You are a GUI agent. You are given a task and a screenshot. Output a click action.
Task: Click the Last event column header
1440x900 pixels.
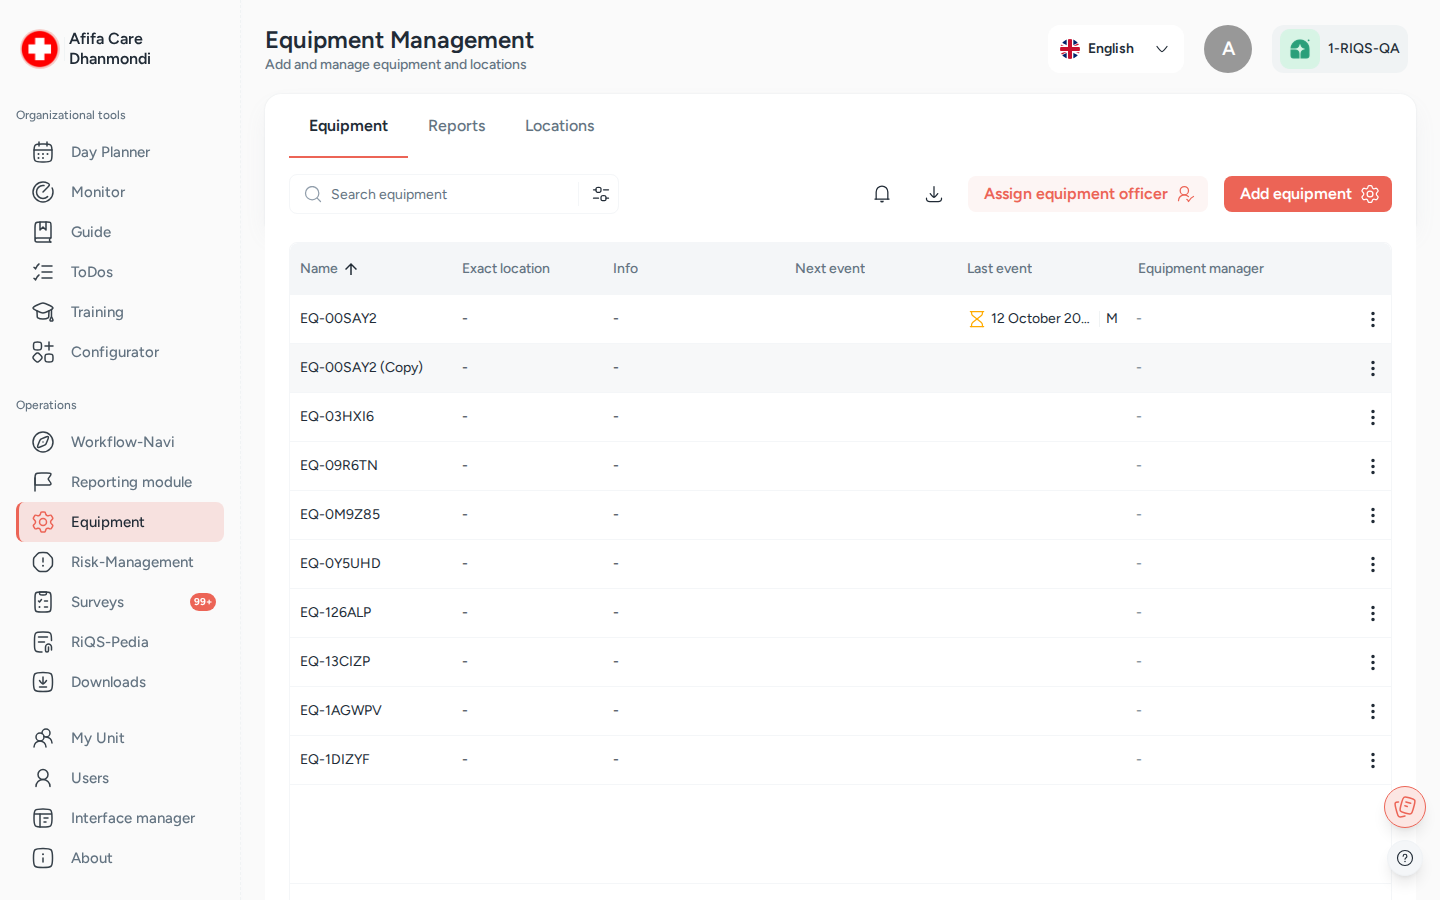[999, 268]
